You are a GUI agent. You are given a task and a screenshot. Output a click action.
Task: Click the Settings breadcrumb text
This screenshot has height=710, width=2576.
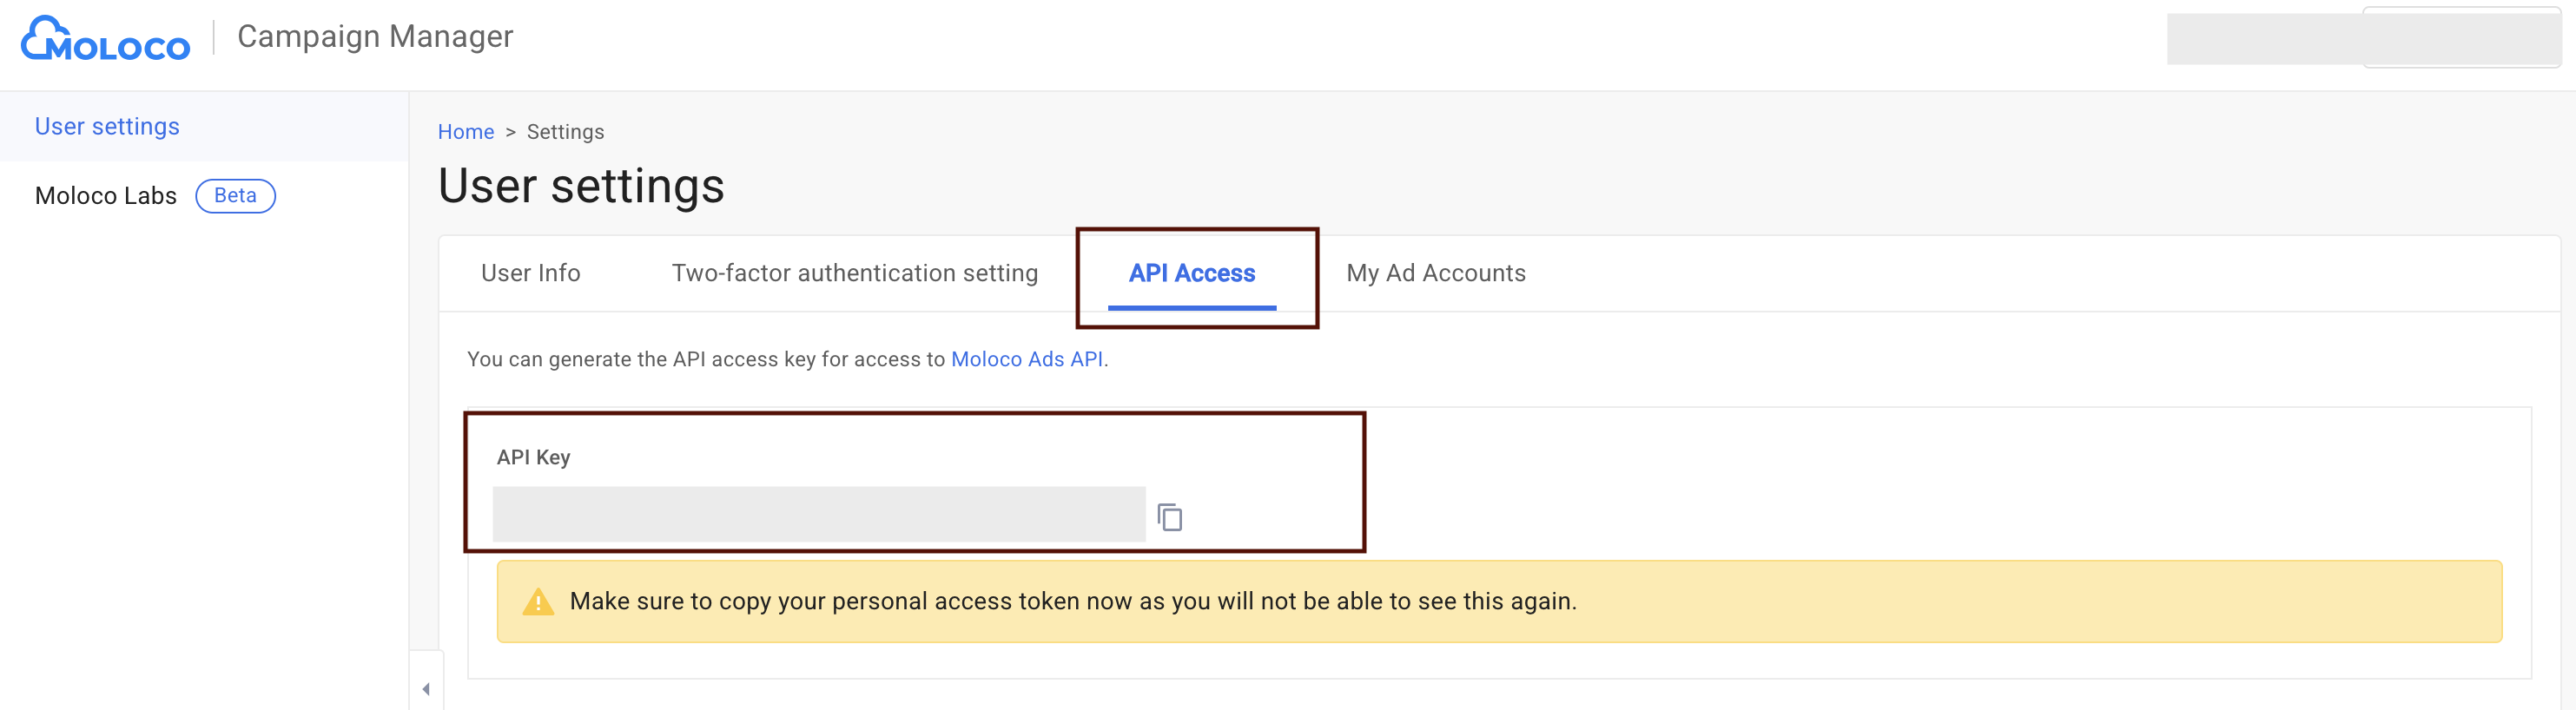click(x=565, y=132)
